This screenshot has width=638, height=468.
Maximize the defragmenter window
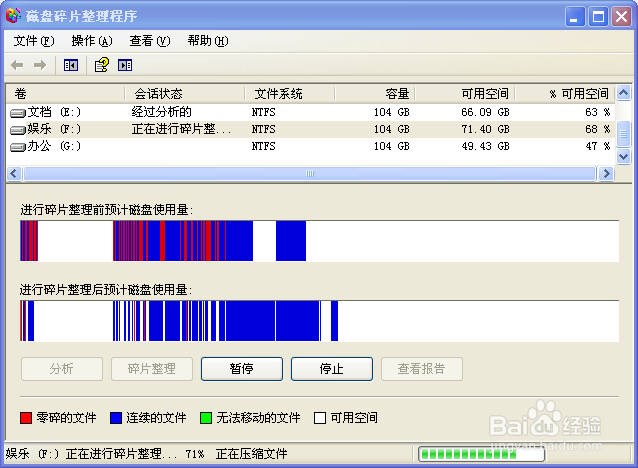598,17
